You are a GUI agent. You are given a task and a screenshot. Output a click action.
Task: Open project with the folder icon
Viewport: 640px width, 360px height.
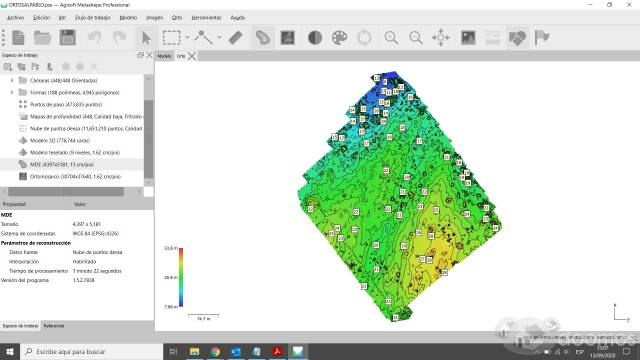coord(42,38)
